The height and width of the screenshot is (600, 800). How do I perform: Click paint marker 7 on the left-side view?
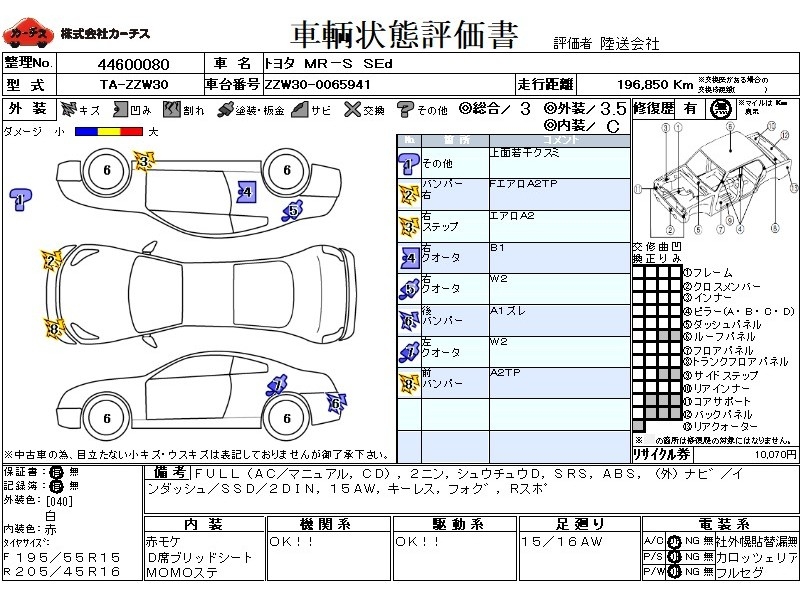coord(277,385)
